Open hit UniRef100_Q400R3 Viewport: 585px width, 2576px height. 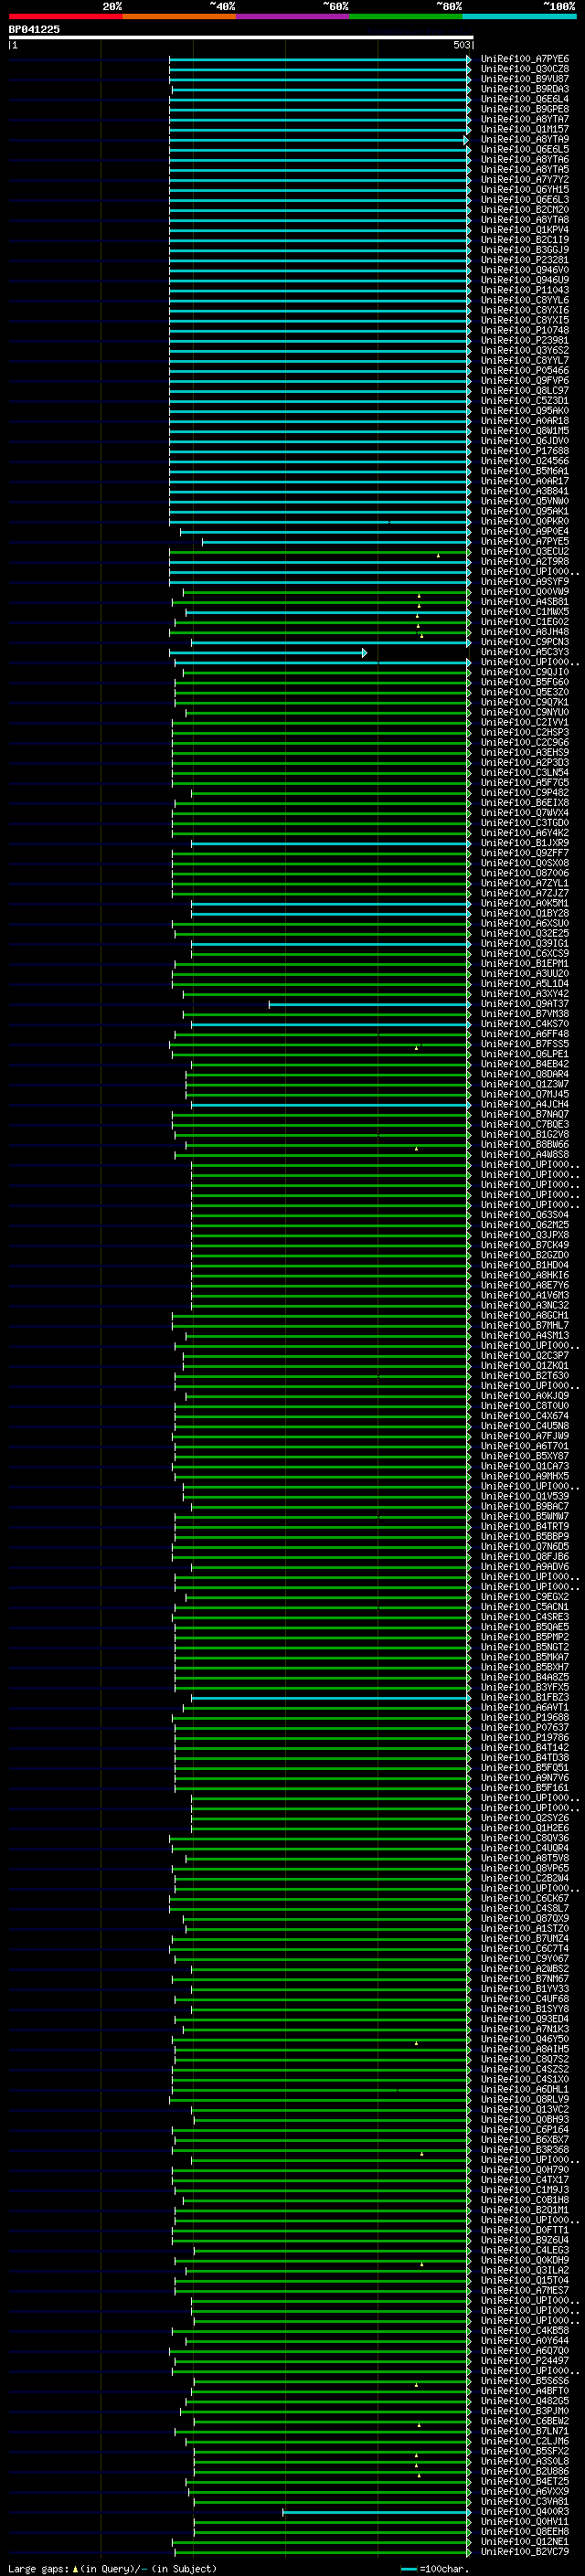point(525,2511)
